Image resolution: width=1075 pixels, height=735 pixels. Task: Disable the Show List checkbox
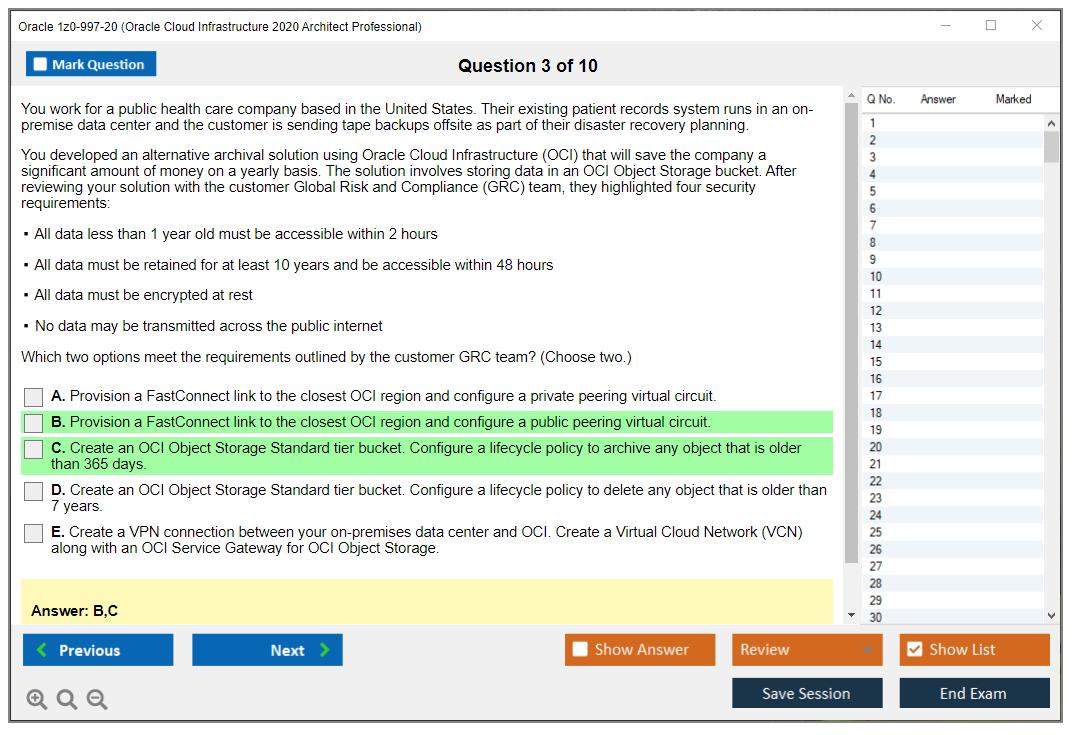click(914, 649)
